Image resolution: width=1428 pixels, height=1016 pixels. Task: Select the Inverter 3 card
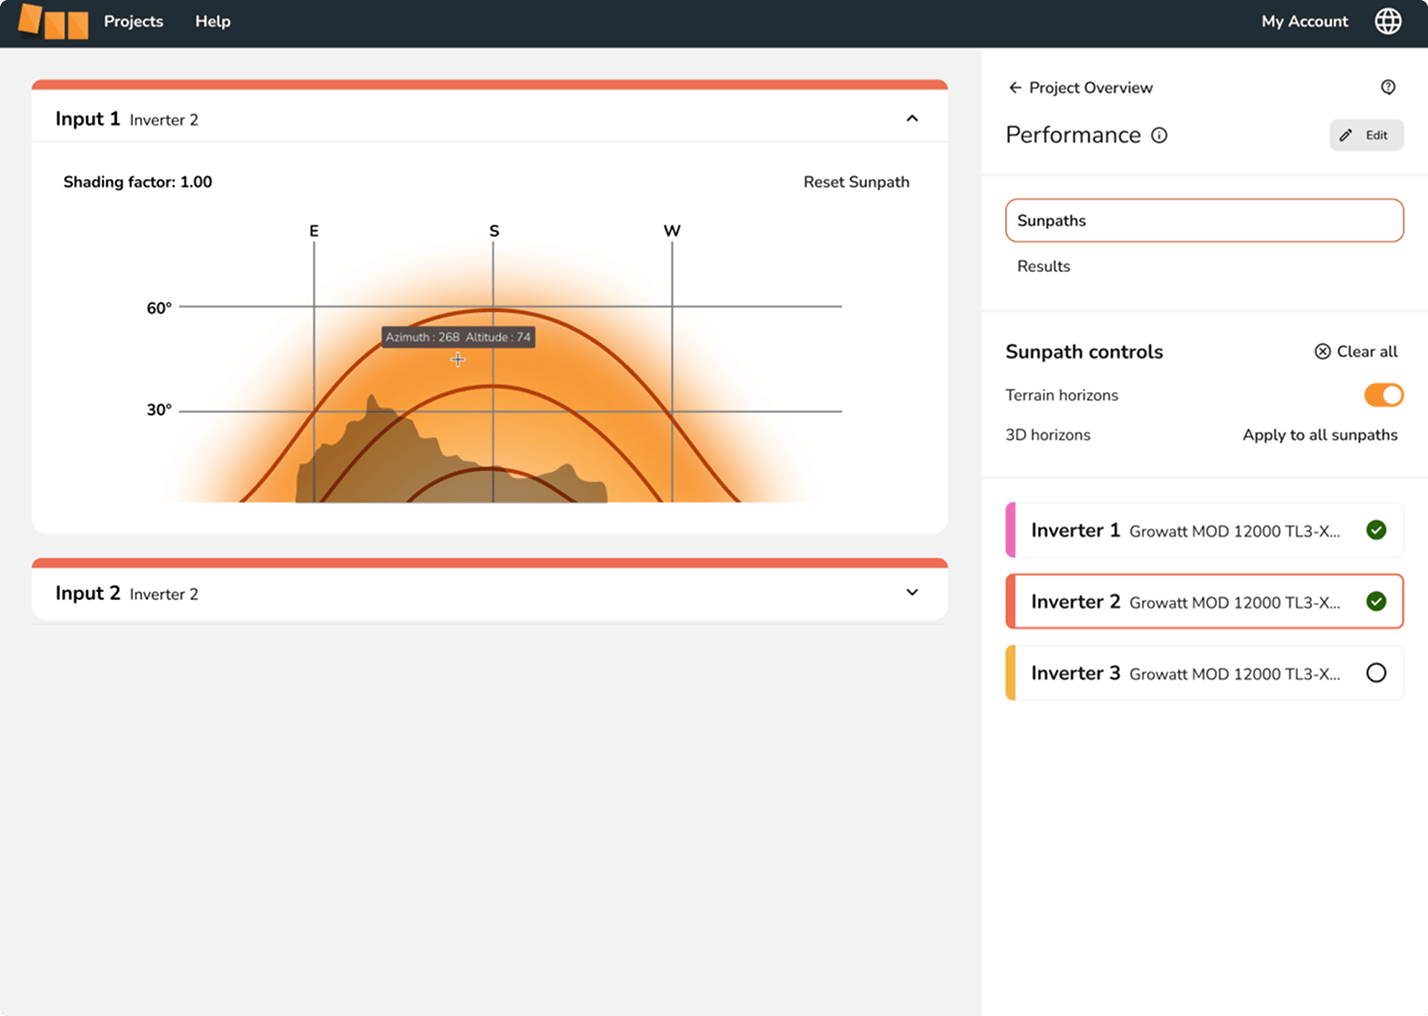[1204, 673]
